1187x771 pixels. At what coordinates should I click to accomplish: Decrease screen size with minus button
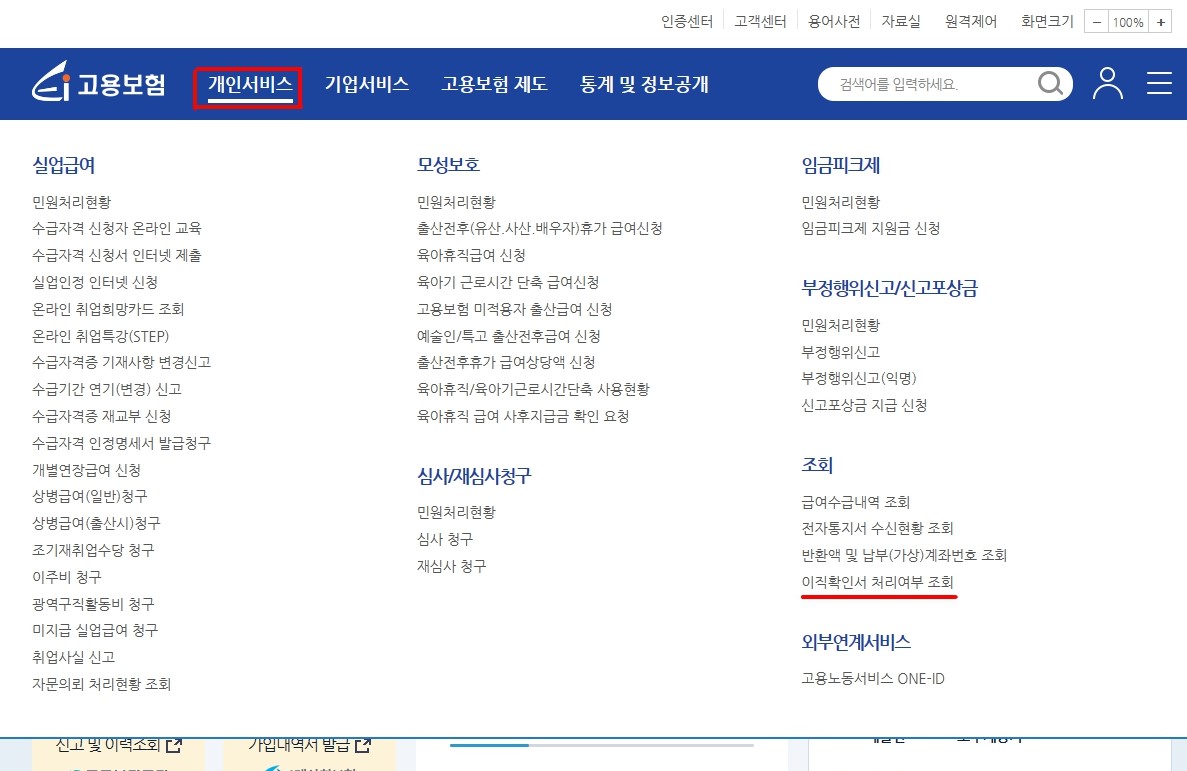point(1096,22)
